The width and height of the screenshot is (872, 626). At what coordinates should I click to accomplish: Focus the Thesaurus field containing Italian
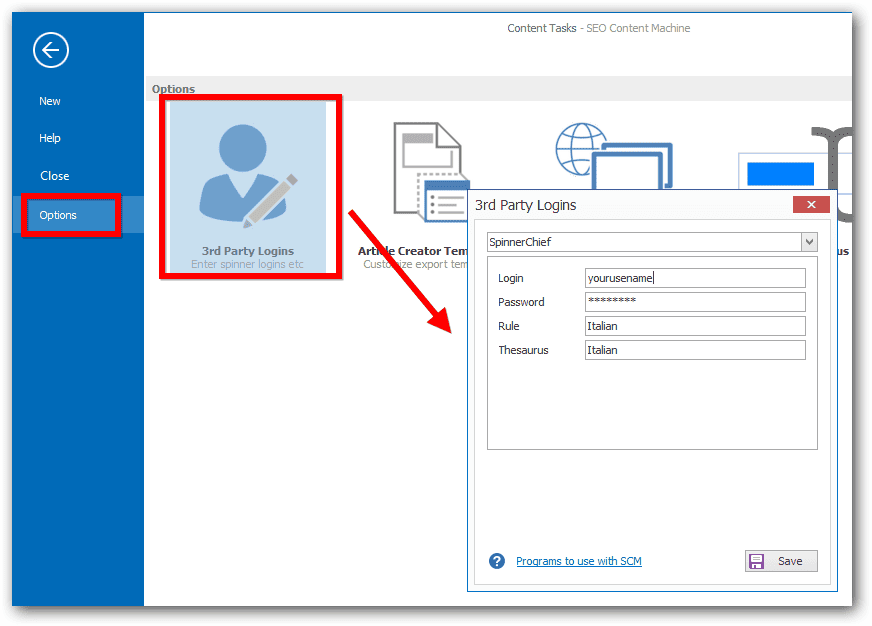click(x=695, y=350)
